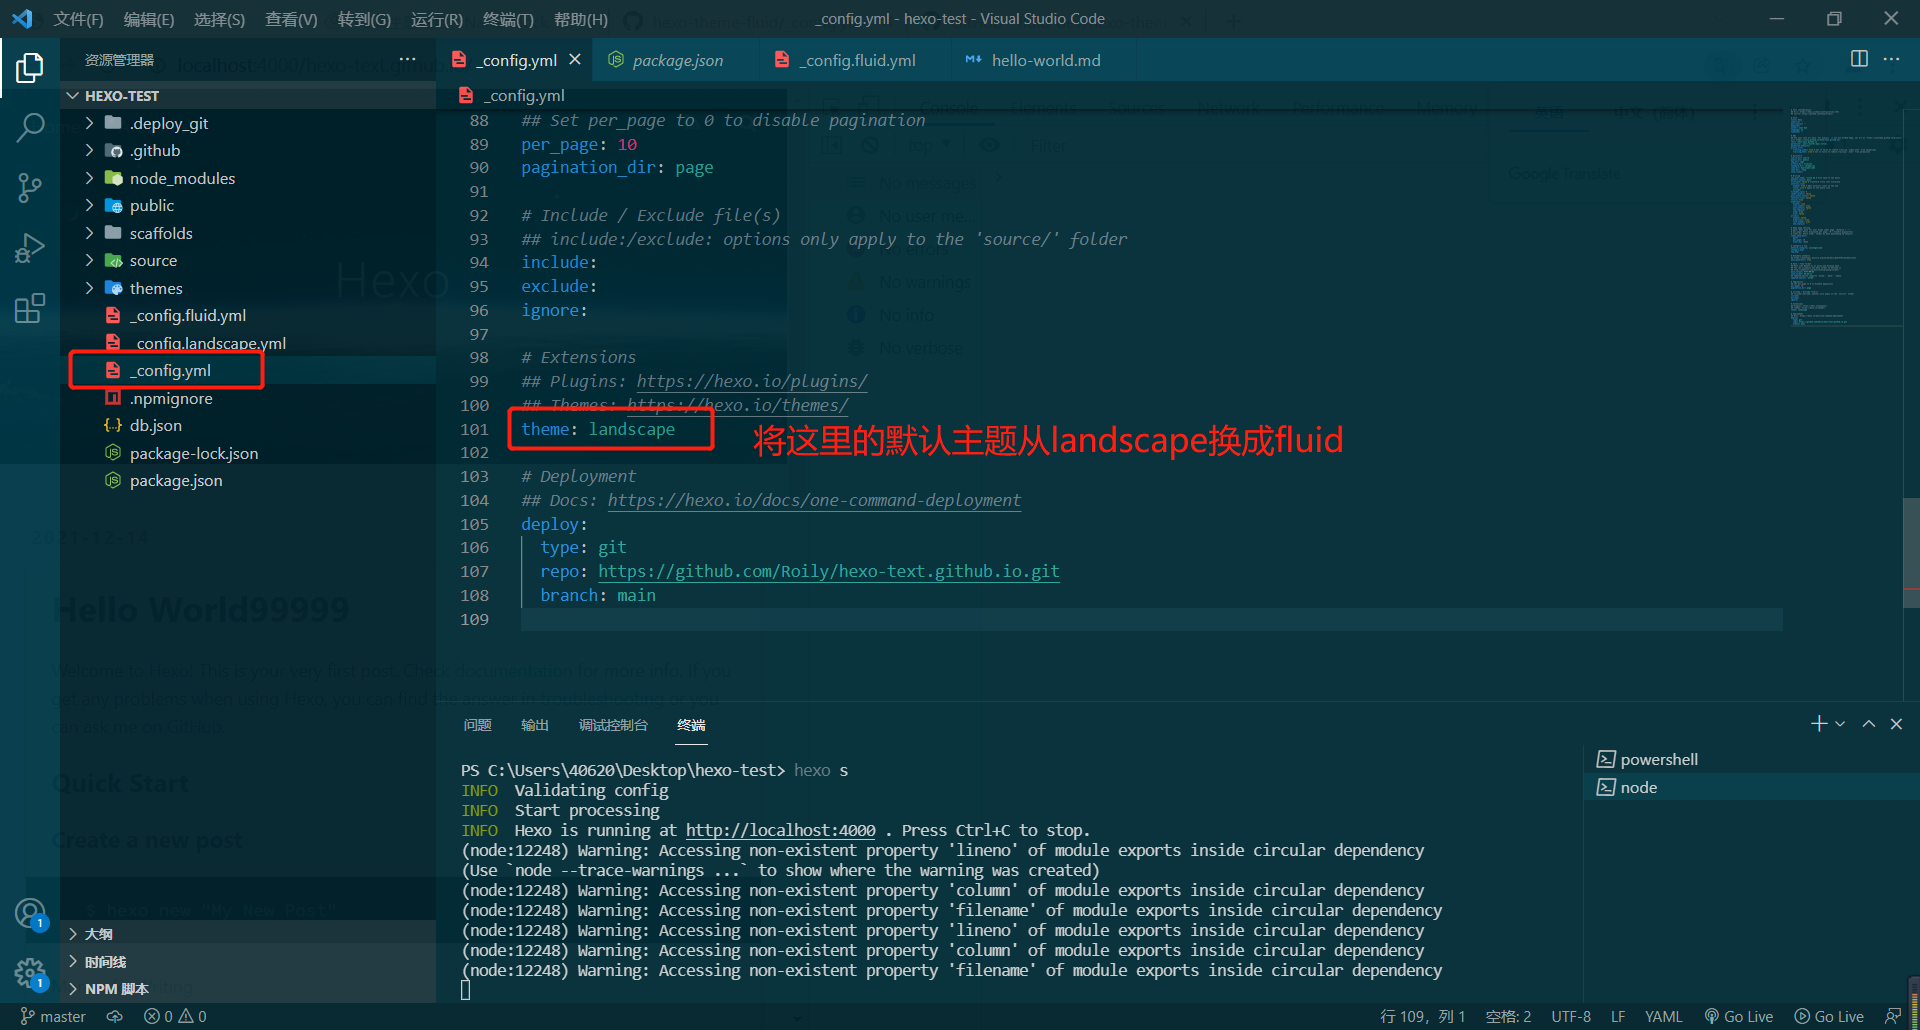Switch to the _config.fluid.yml editor tab
This screenshot has width=1920, height=1030.
pos(855,60)
